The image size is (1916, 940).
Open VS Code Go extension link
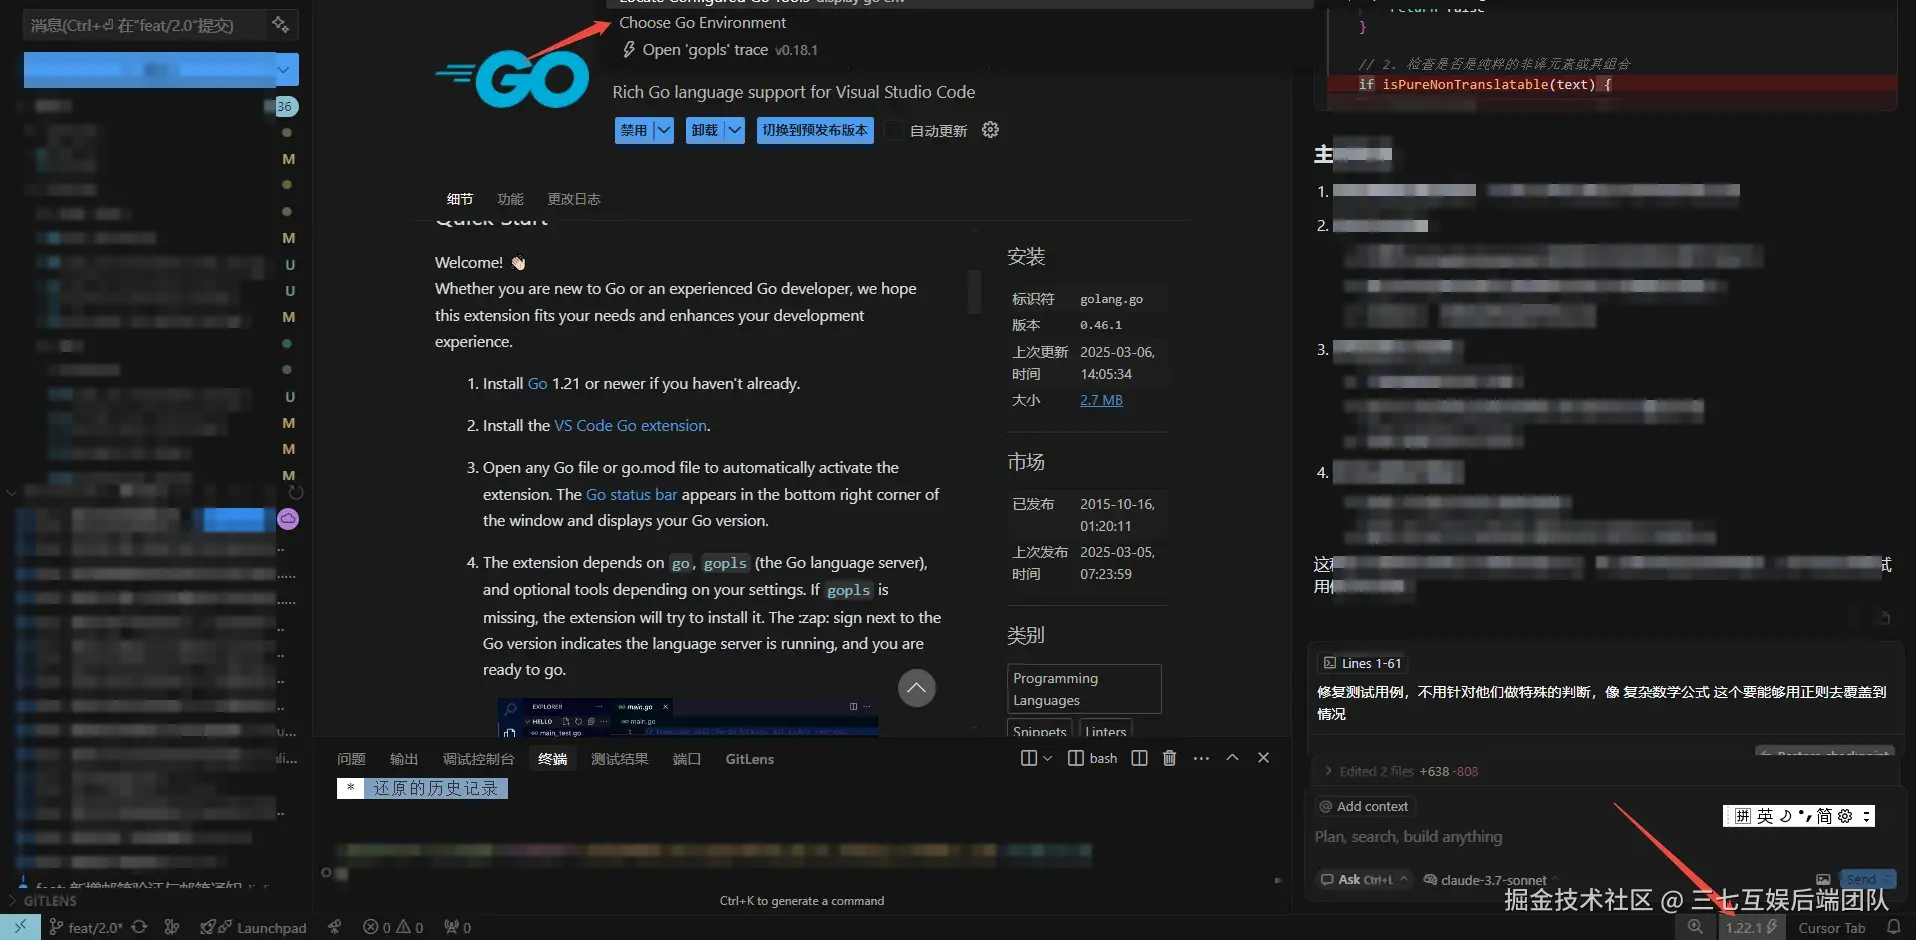coord(630,425)
